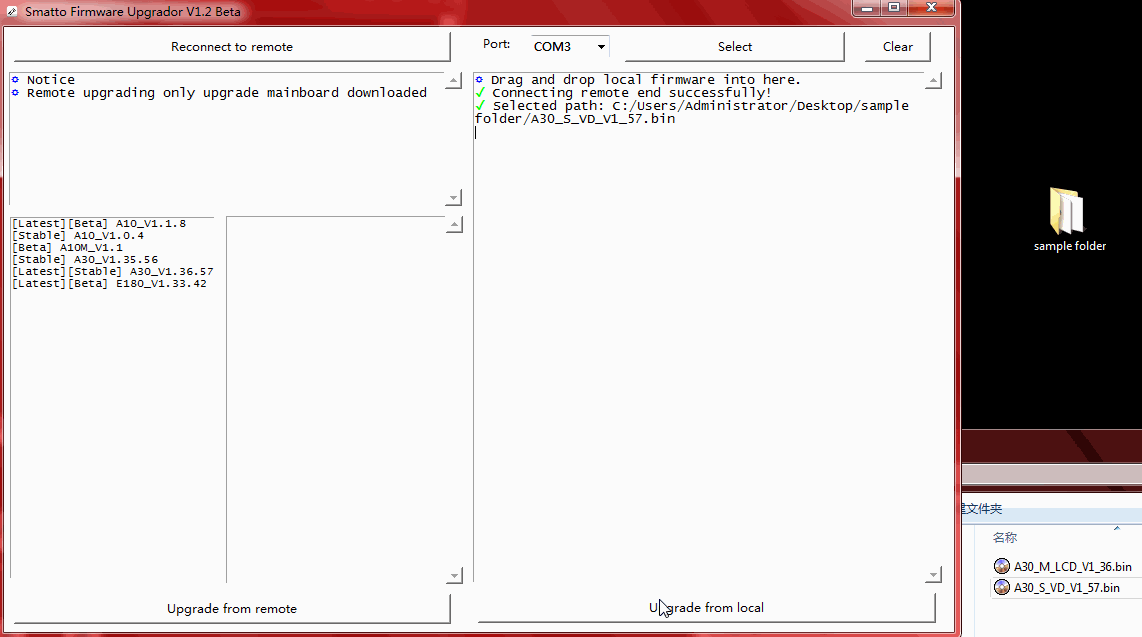Select [Stable] A10_V1.0.4 firmware entry
1142x637 pixels.
78,236
